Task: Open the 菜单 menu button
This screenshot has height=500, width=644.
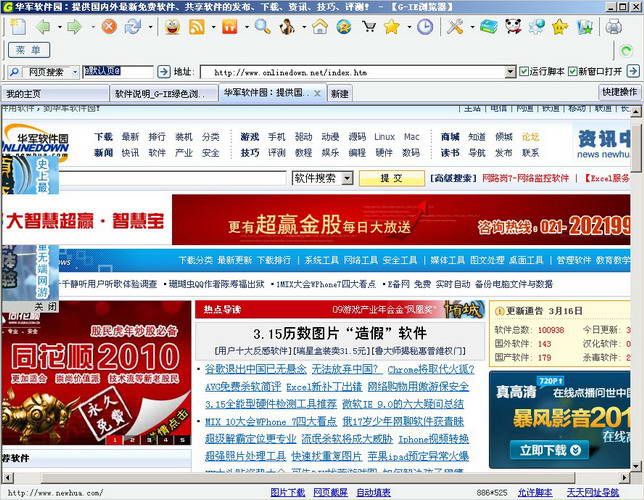Action: pos(29,50)
